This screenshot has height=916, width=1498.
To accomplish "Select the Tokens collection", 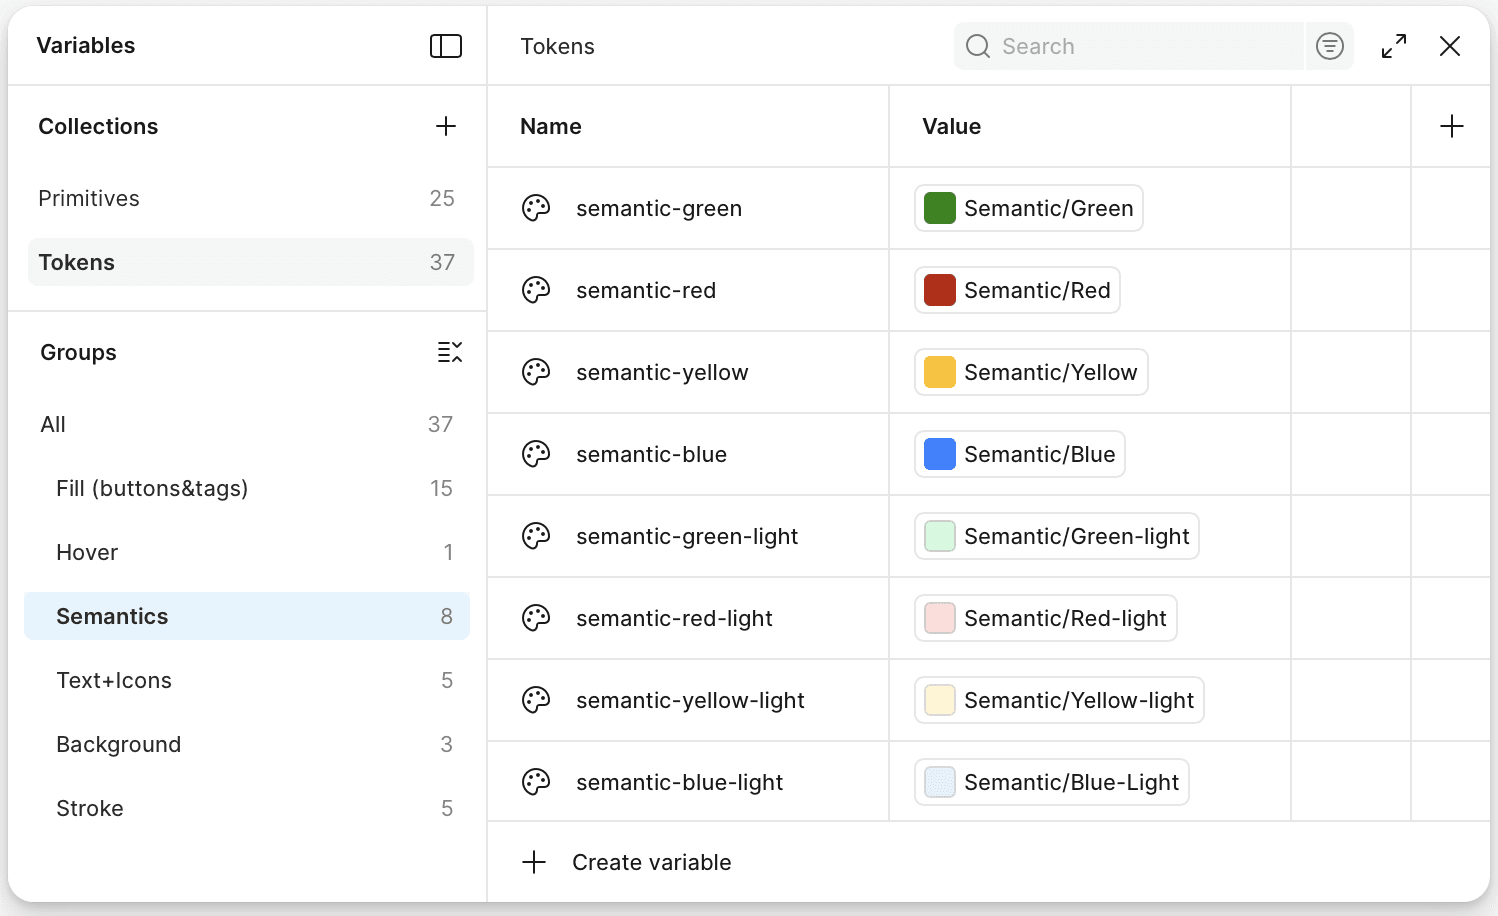I will pyautogui.click(x=77, y=262).
